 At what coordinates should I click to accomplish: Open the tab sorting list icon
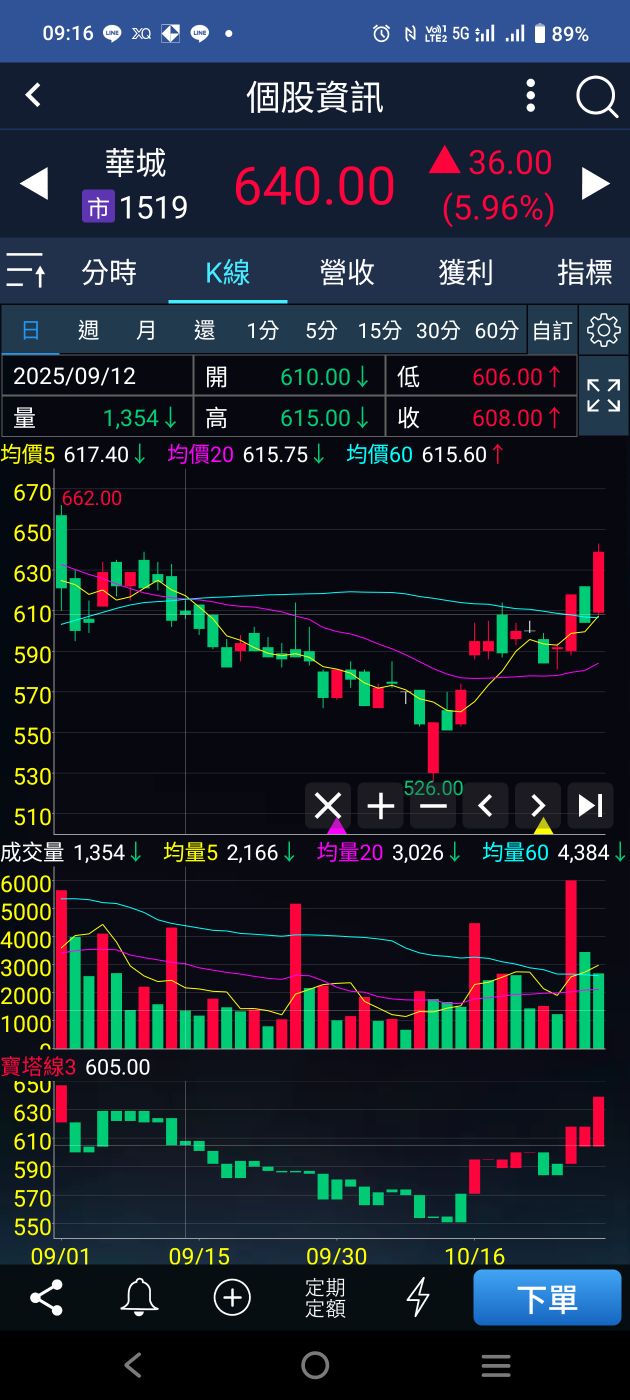(26, 271)
